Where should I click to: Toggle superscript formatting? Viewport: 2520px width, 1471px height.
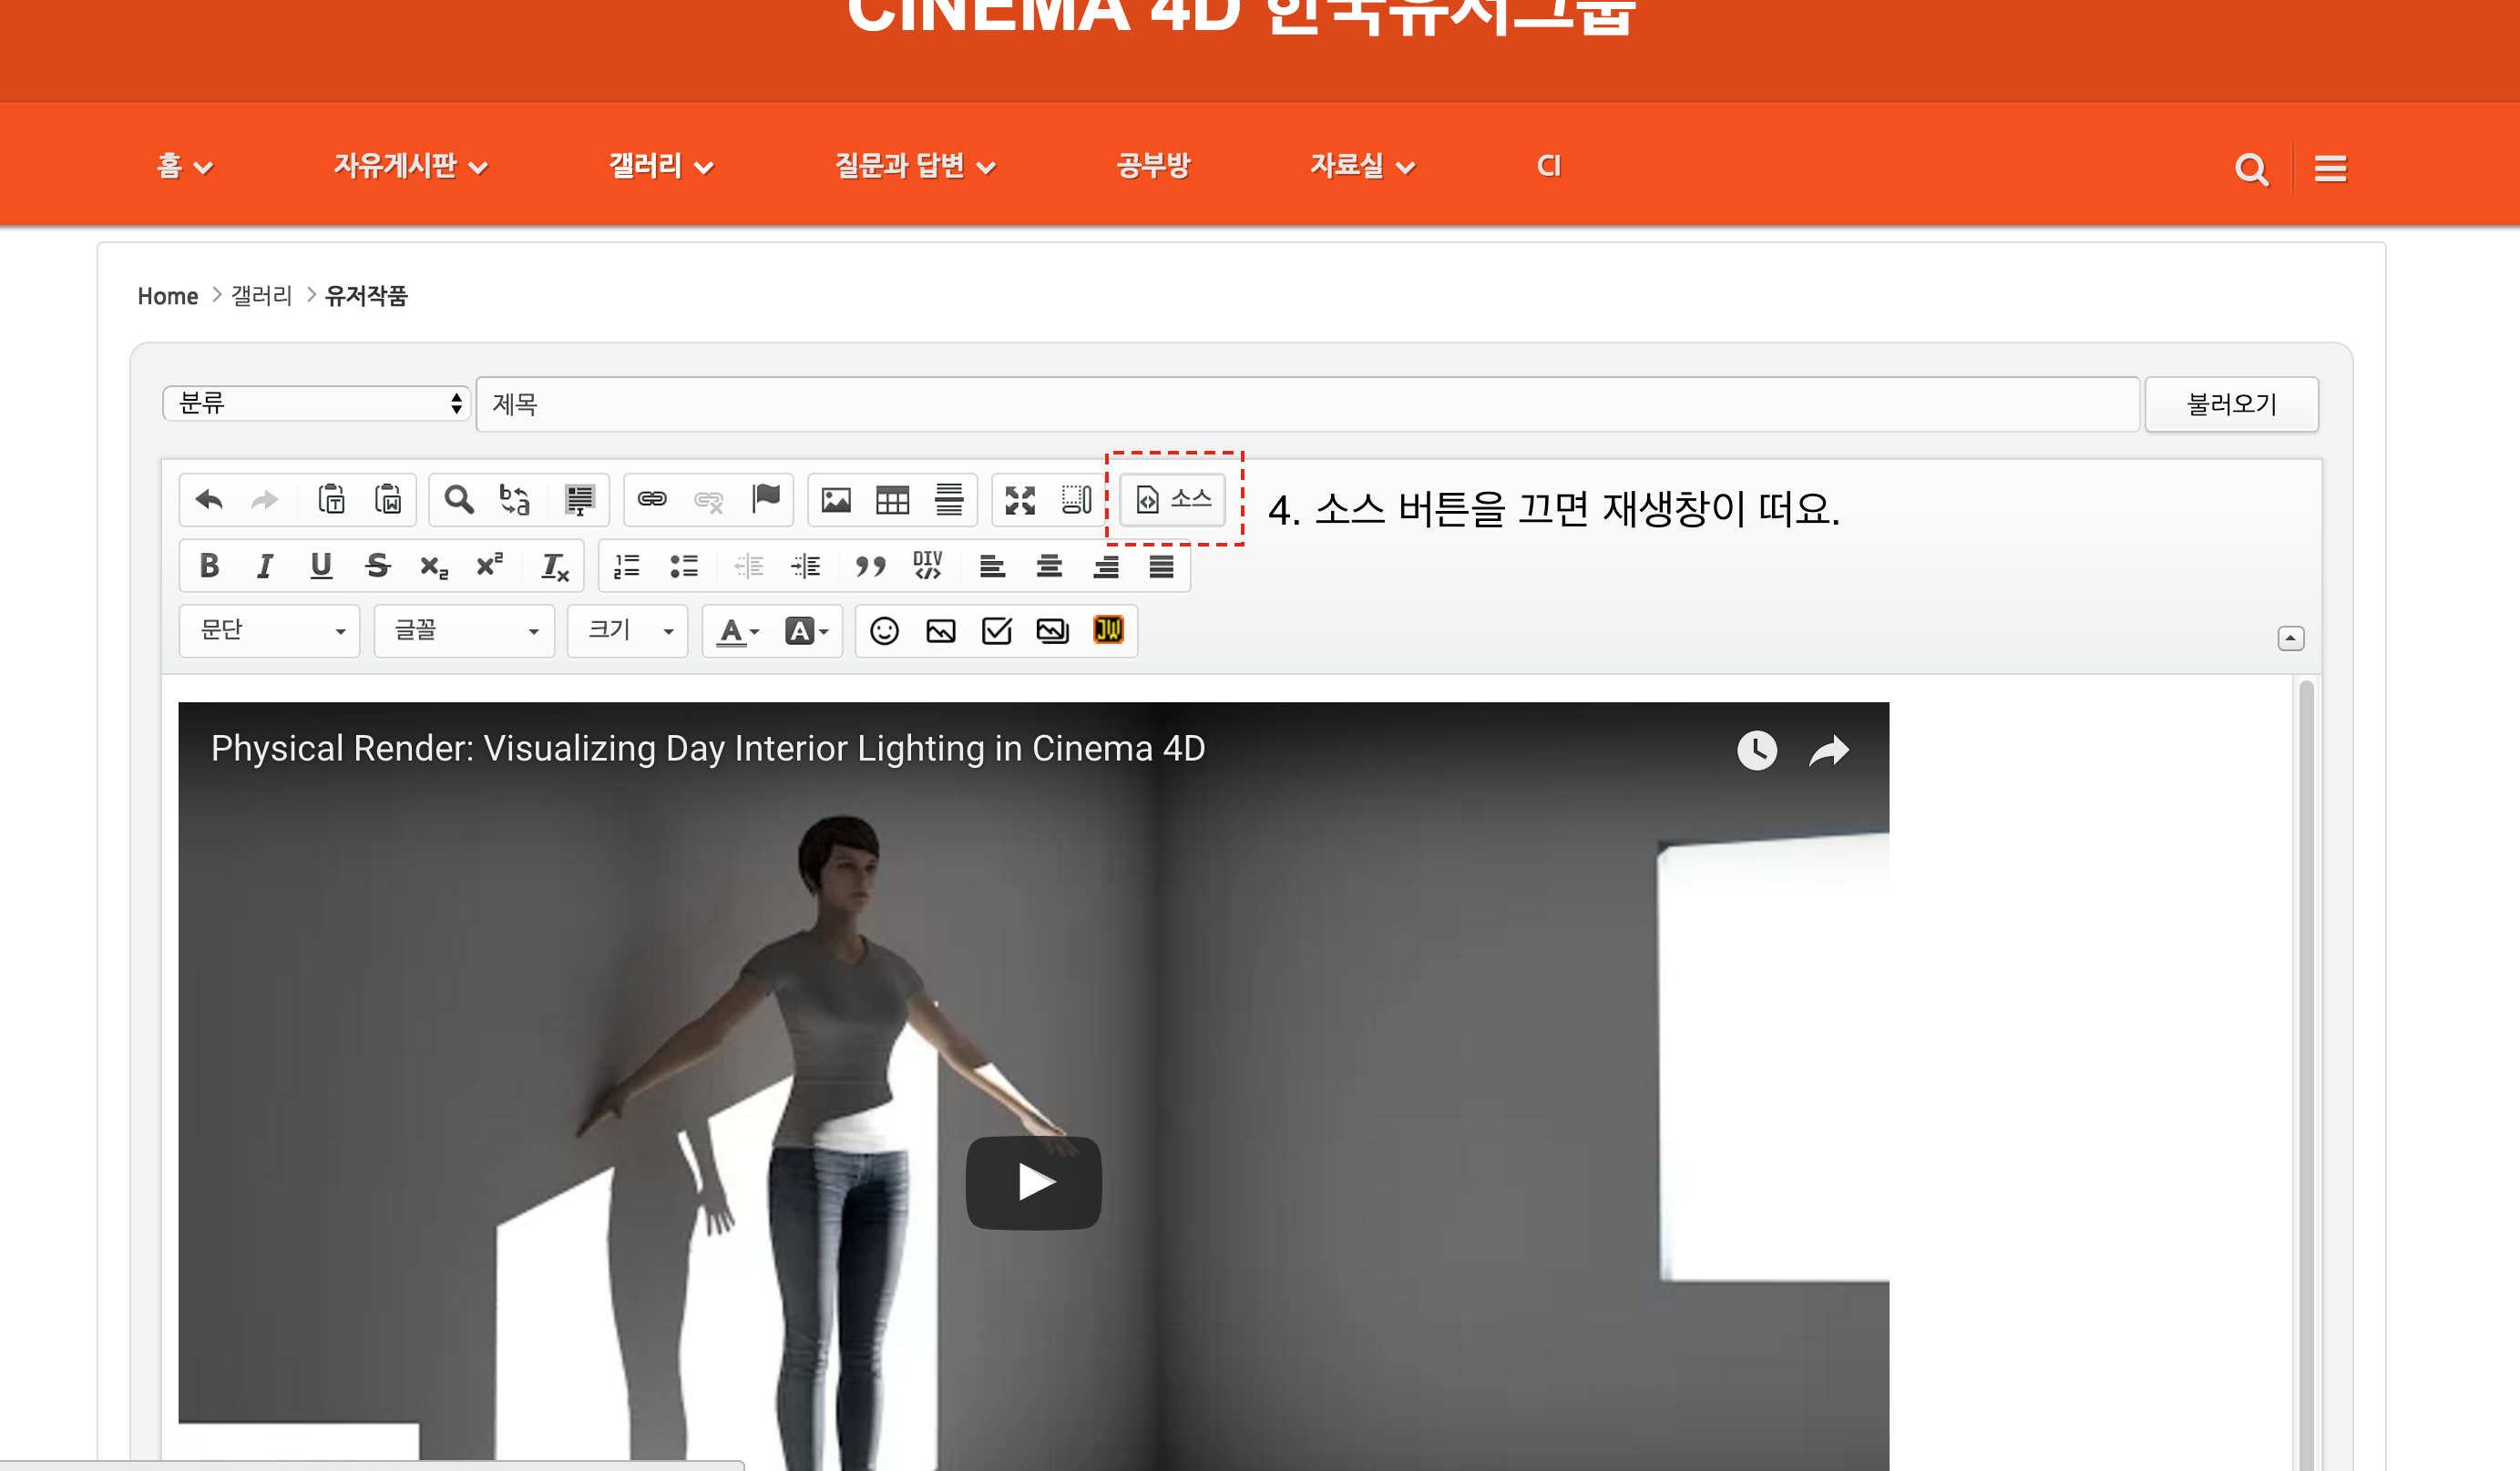coord(490,566)
